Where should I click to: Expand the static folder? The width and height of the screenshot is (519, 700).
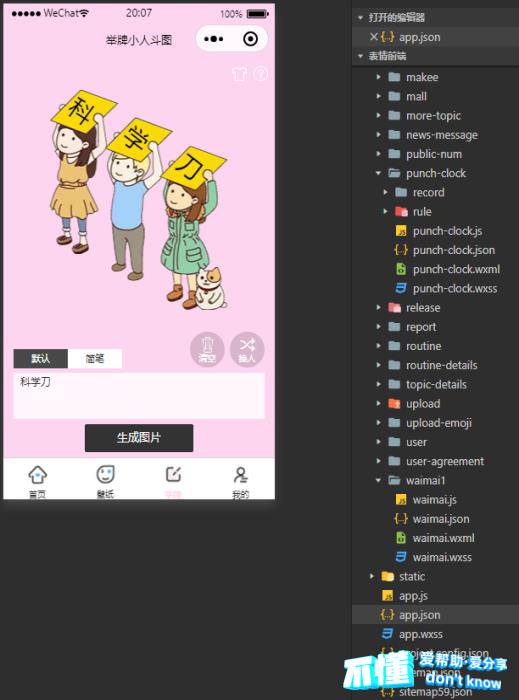pyautogui.click(x=372, y=576)
